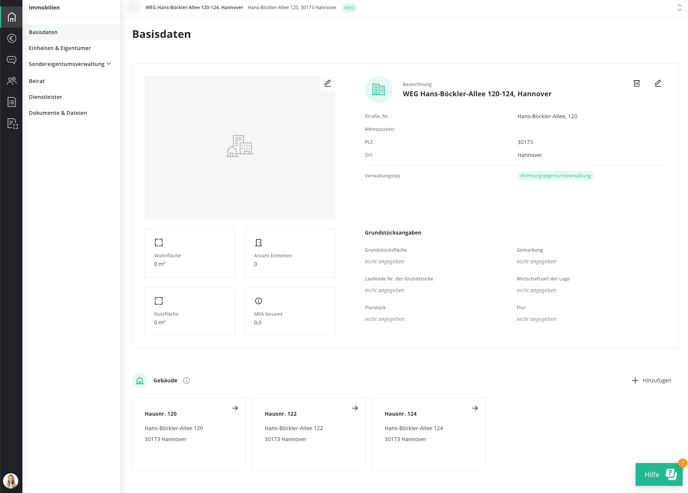Viewport: 688px width, 493px height.
Task: Open Hausnr. 124 building via arrow
Action: 475,408
